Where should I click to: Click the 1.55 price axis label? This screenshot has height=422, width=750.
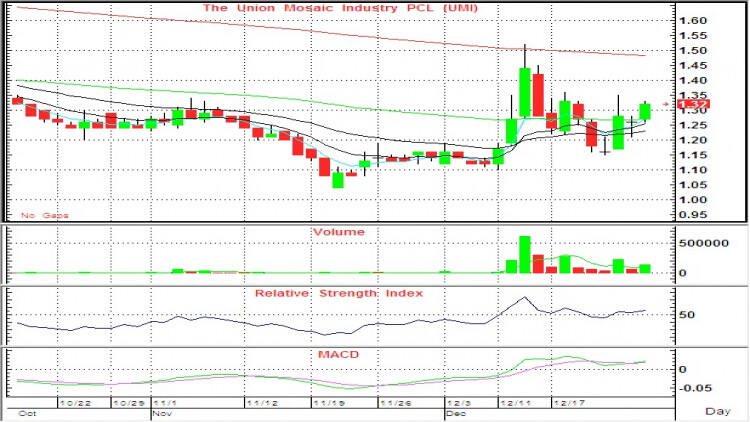(x=693, y=35)
